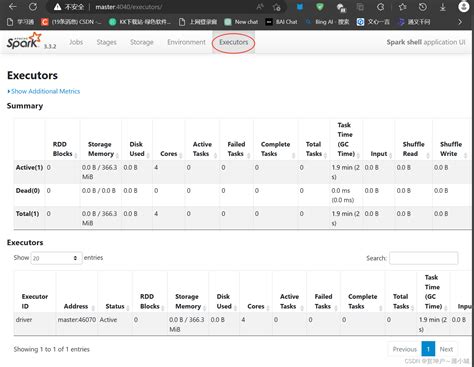Click the favorites star icon
The width and height of the screenshot is (474, 367).
[403, 7]
